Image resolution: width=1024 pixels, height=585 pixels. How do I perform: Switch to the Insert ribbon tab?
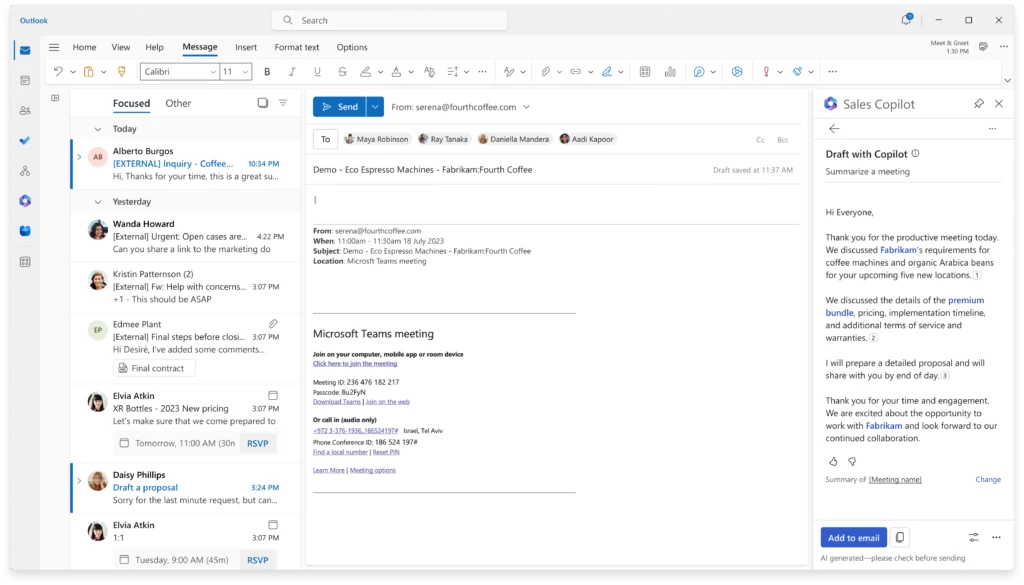pos(246,47)
